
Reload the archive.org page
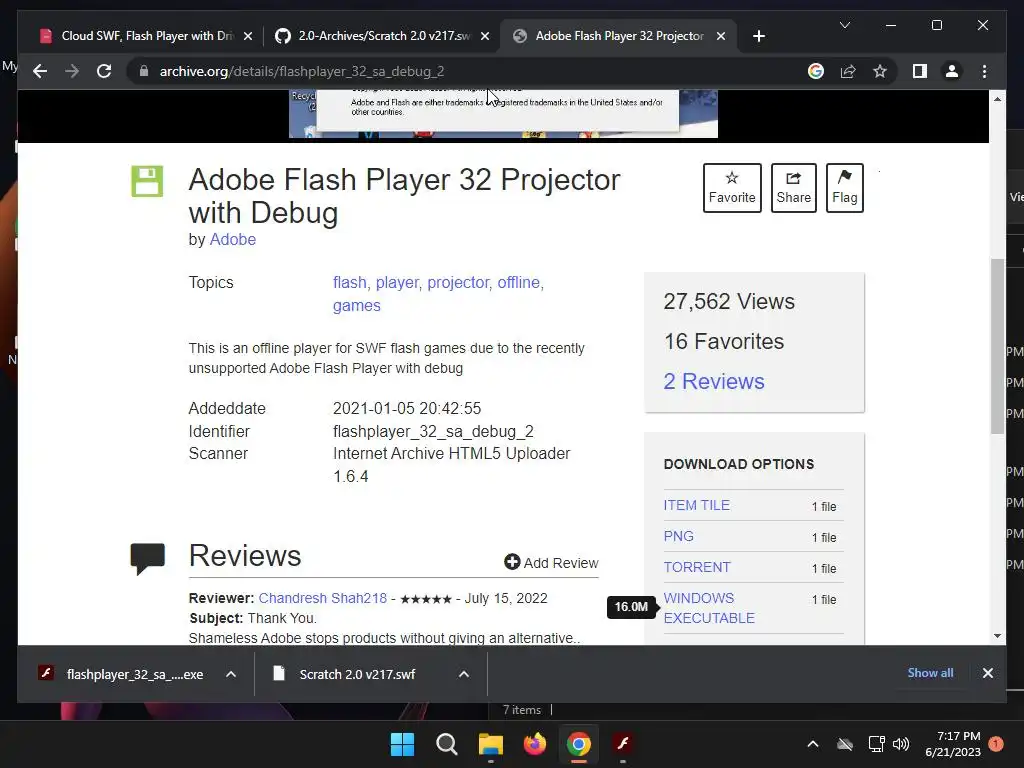click(x=104, y=71)
